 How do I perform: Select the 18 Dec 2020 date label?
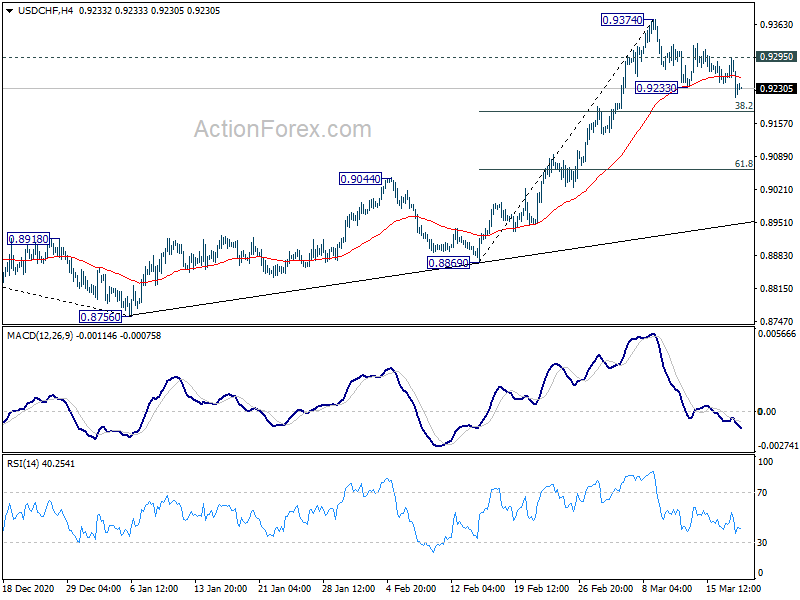pos(28,588)
